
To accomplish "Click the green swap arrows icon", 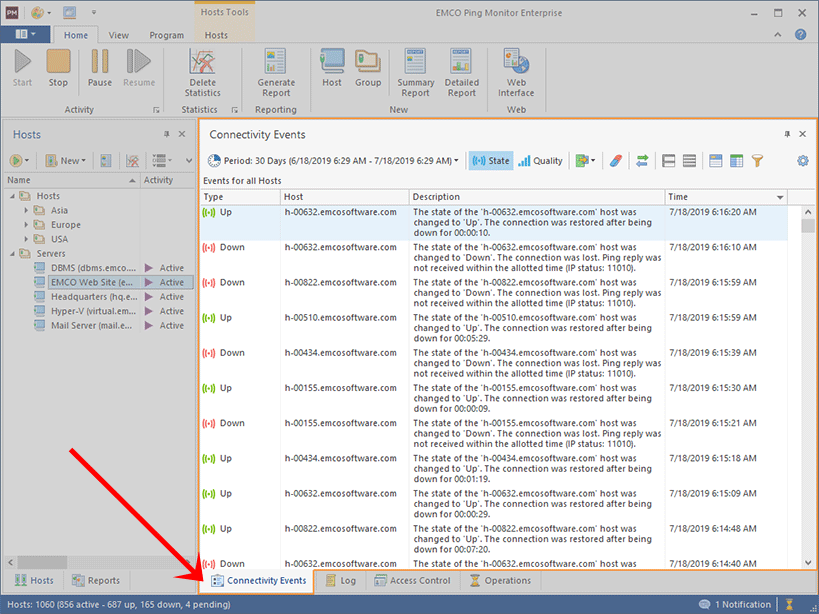I will click(x=642, y=161).
